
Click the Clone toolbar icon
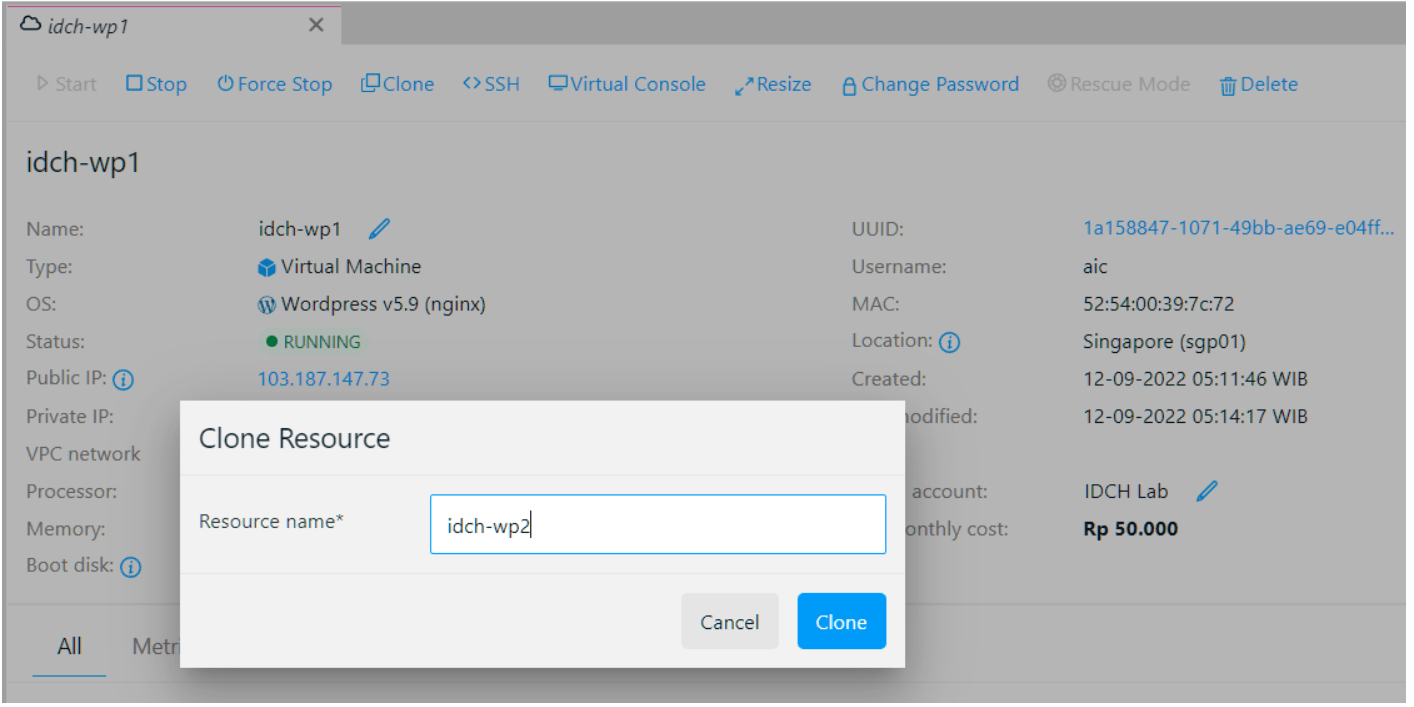371,84
